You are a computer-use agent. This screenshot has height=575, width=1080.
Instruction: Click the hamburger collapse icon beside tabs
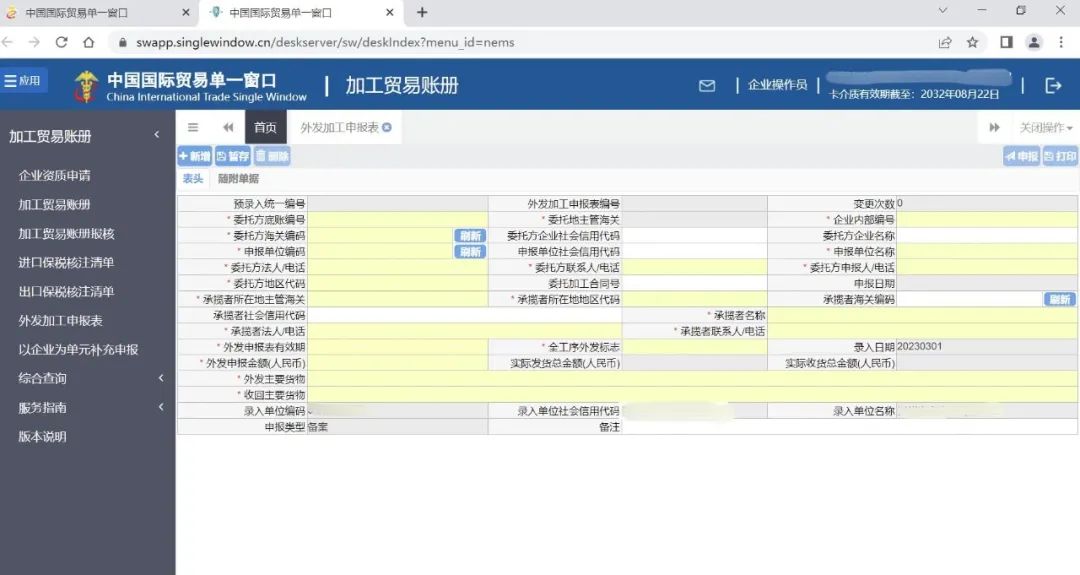point(193,128)
